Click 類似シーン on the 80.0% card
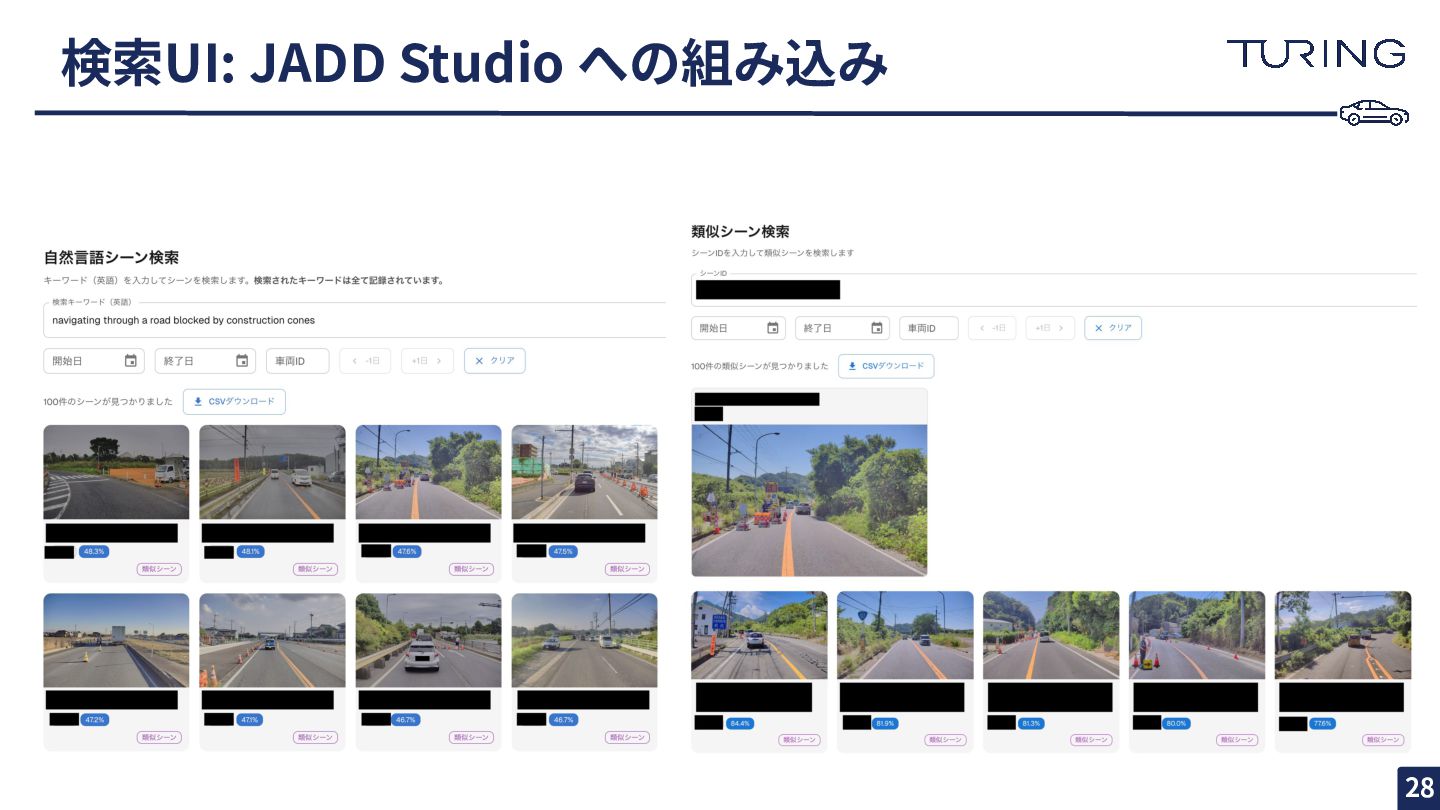The image size is (1440, 810). pos(1237,740)
